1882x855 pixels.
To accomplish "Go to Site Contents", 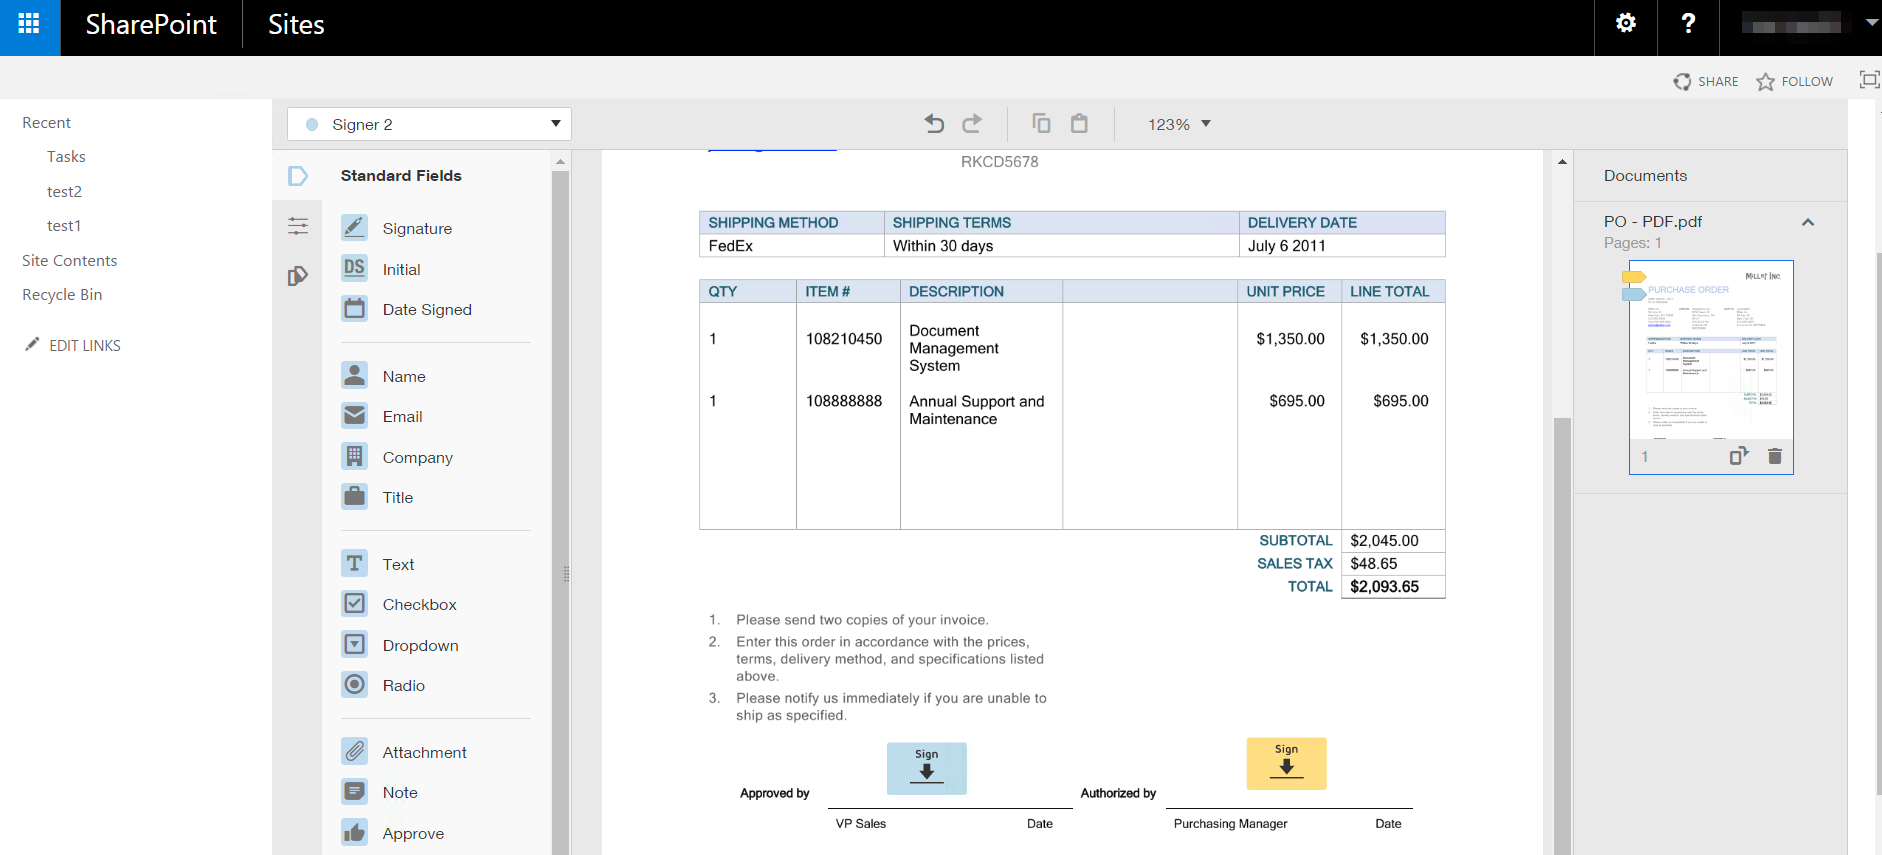I will pos(69,260).
